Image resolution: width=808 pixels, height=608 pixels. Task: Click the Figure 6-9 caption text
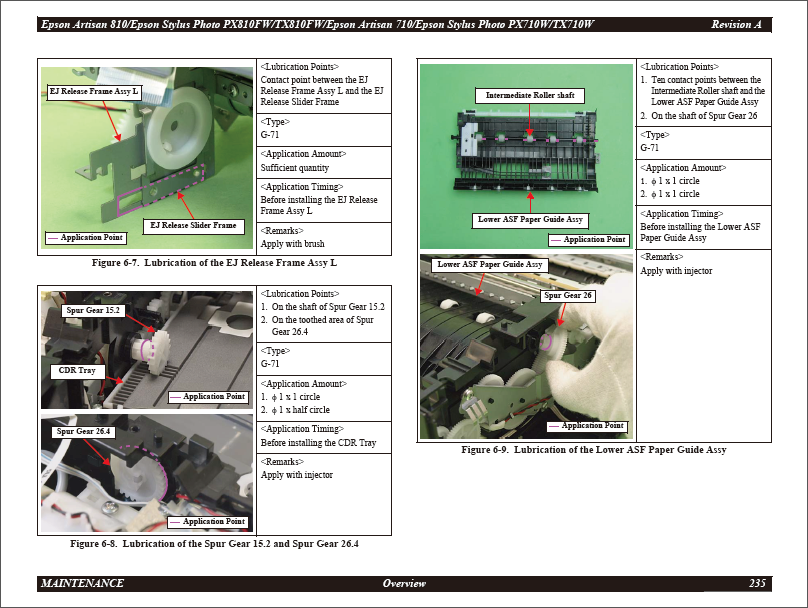pos(593,450)
